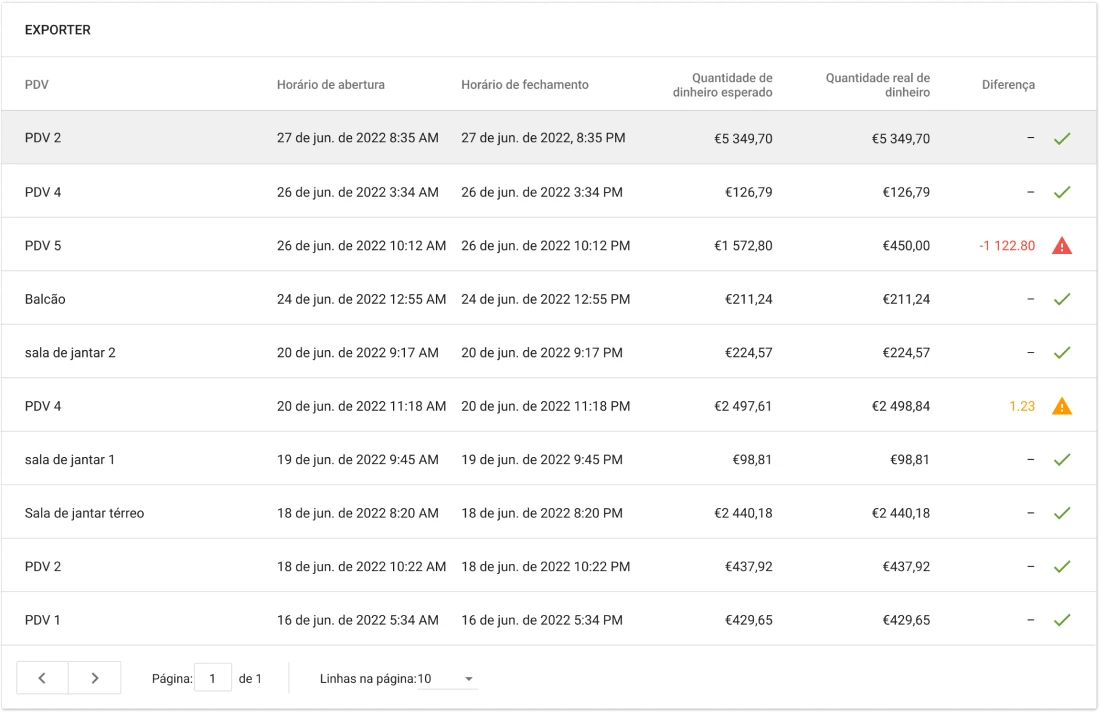Sort by Horário de abertura column header

(x=330, y=85)
